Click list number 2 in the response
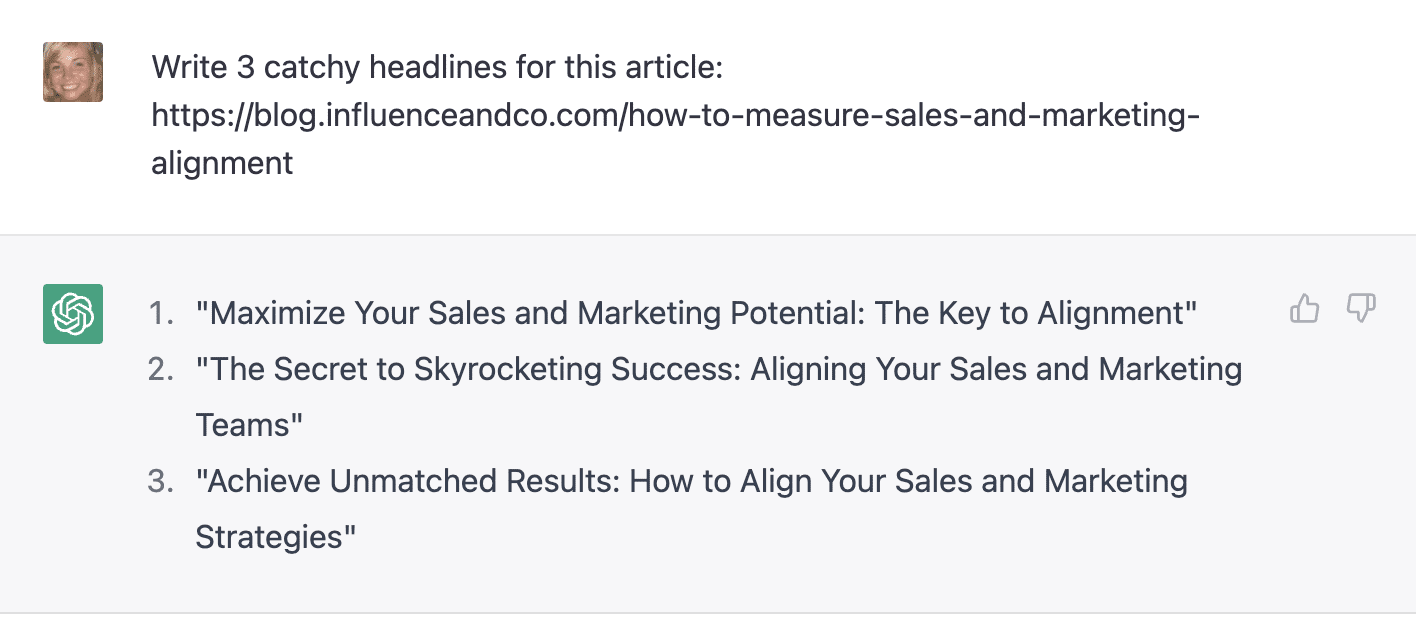Image resolution: width=1416 pixels, height=630 pixels. [161, 370]
